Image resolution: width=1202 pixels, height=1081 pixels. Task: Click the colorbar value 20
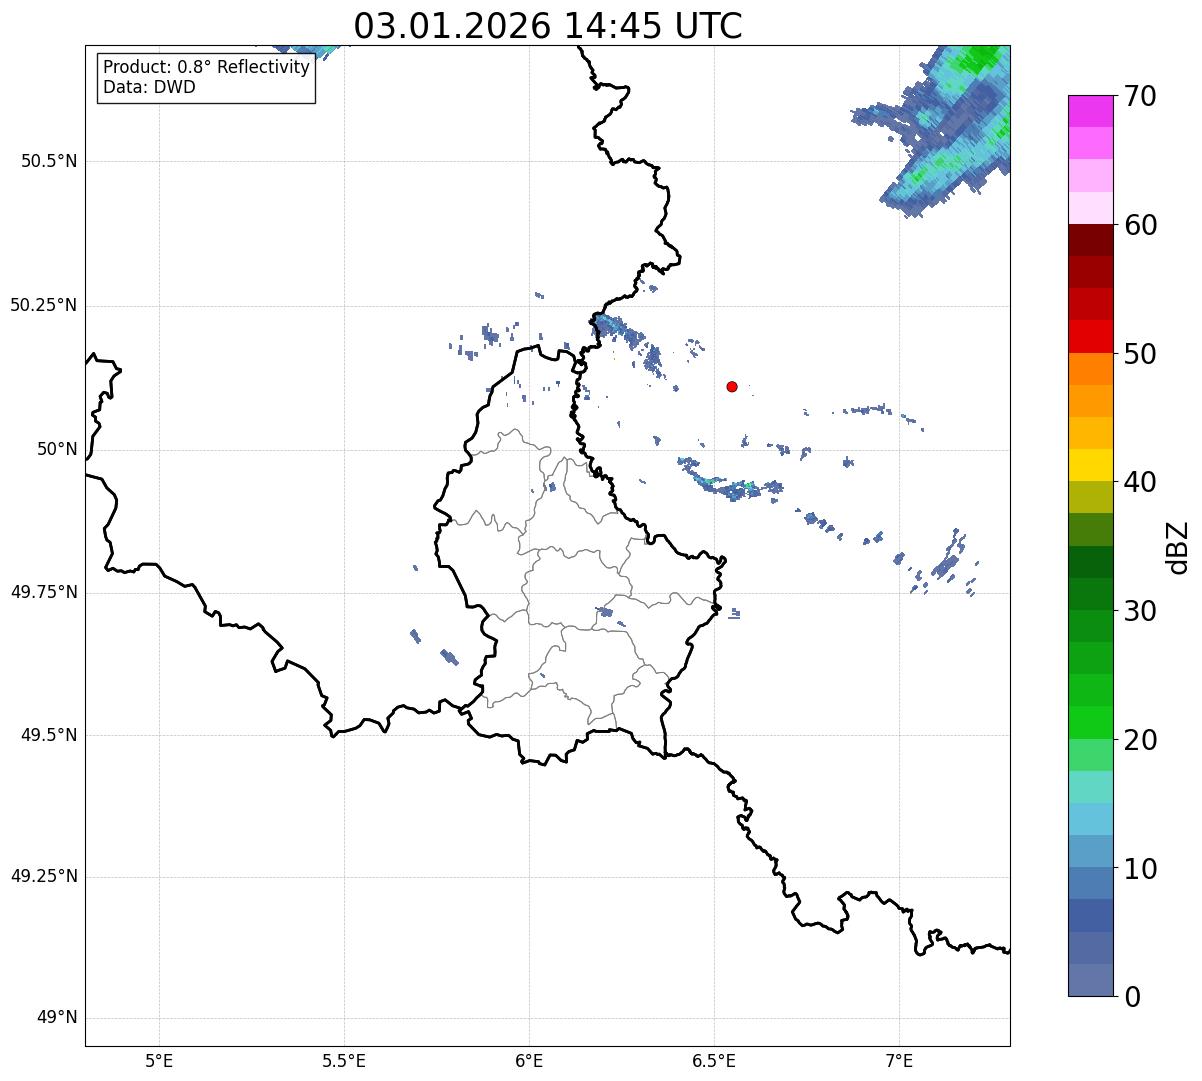1139,740
